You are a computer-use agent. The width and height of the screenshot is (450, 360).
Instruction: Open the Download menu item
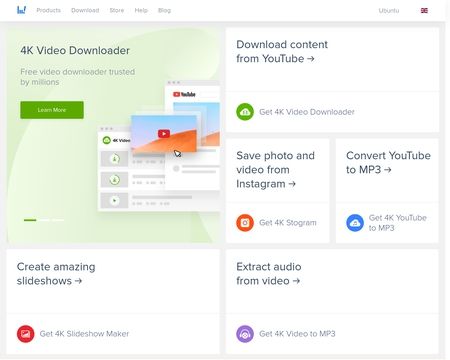pyautogui.click(x=85, y=10)
